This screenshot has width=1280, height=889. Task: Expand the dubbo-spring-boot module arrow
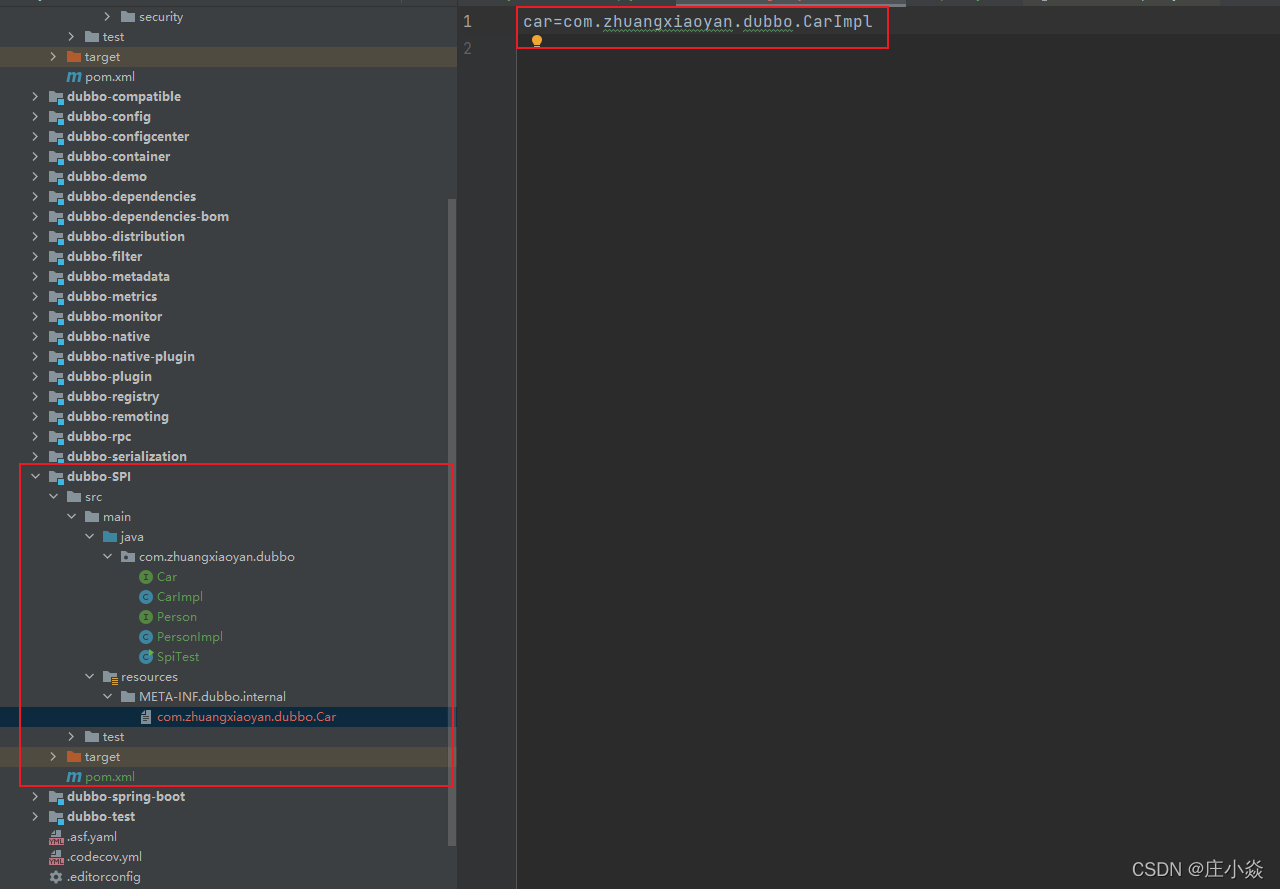[x=35, y=797]
